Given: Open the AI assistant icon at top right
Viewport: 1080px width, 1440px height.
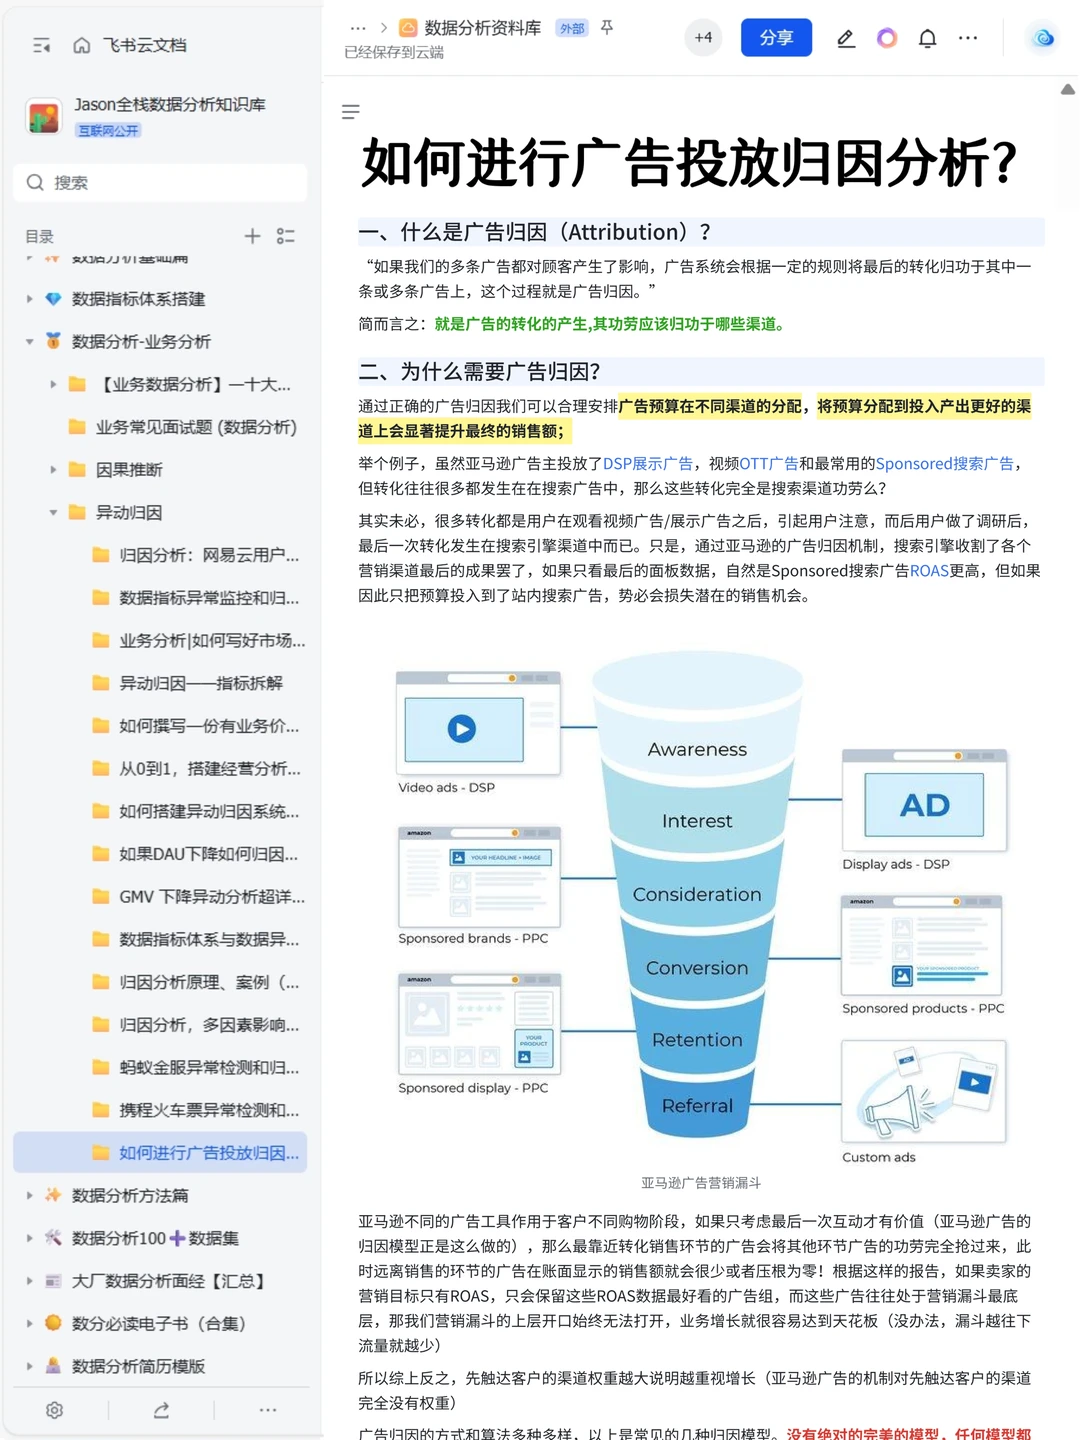Looking at the screenshot, I should (1042, 38).
